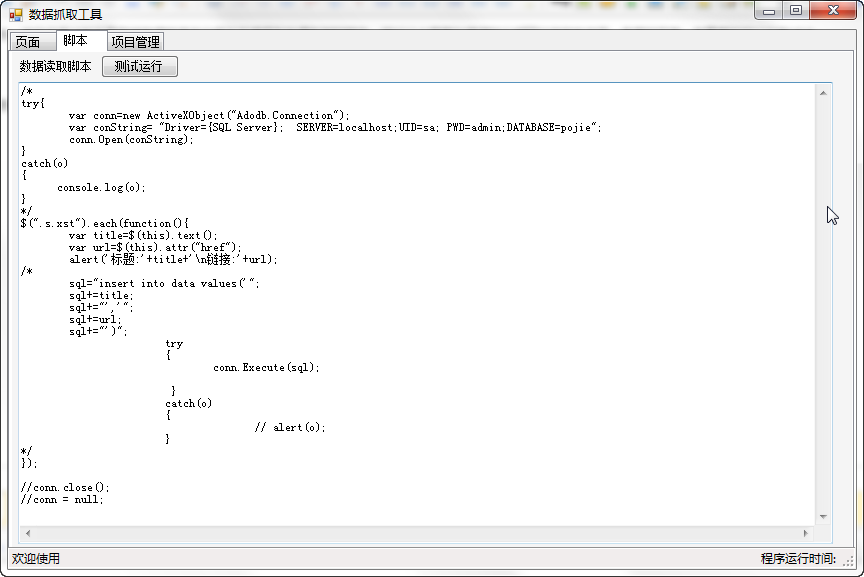Click the // alert(o) comment line

pyautogui.click(x=290, y=427)
